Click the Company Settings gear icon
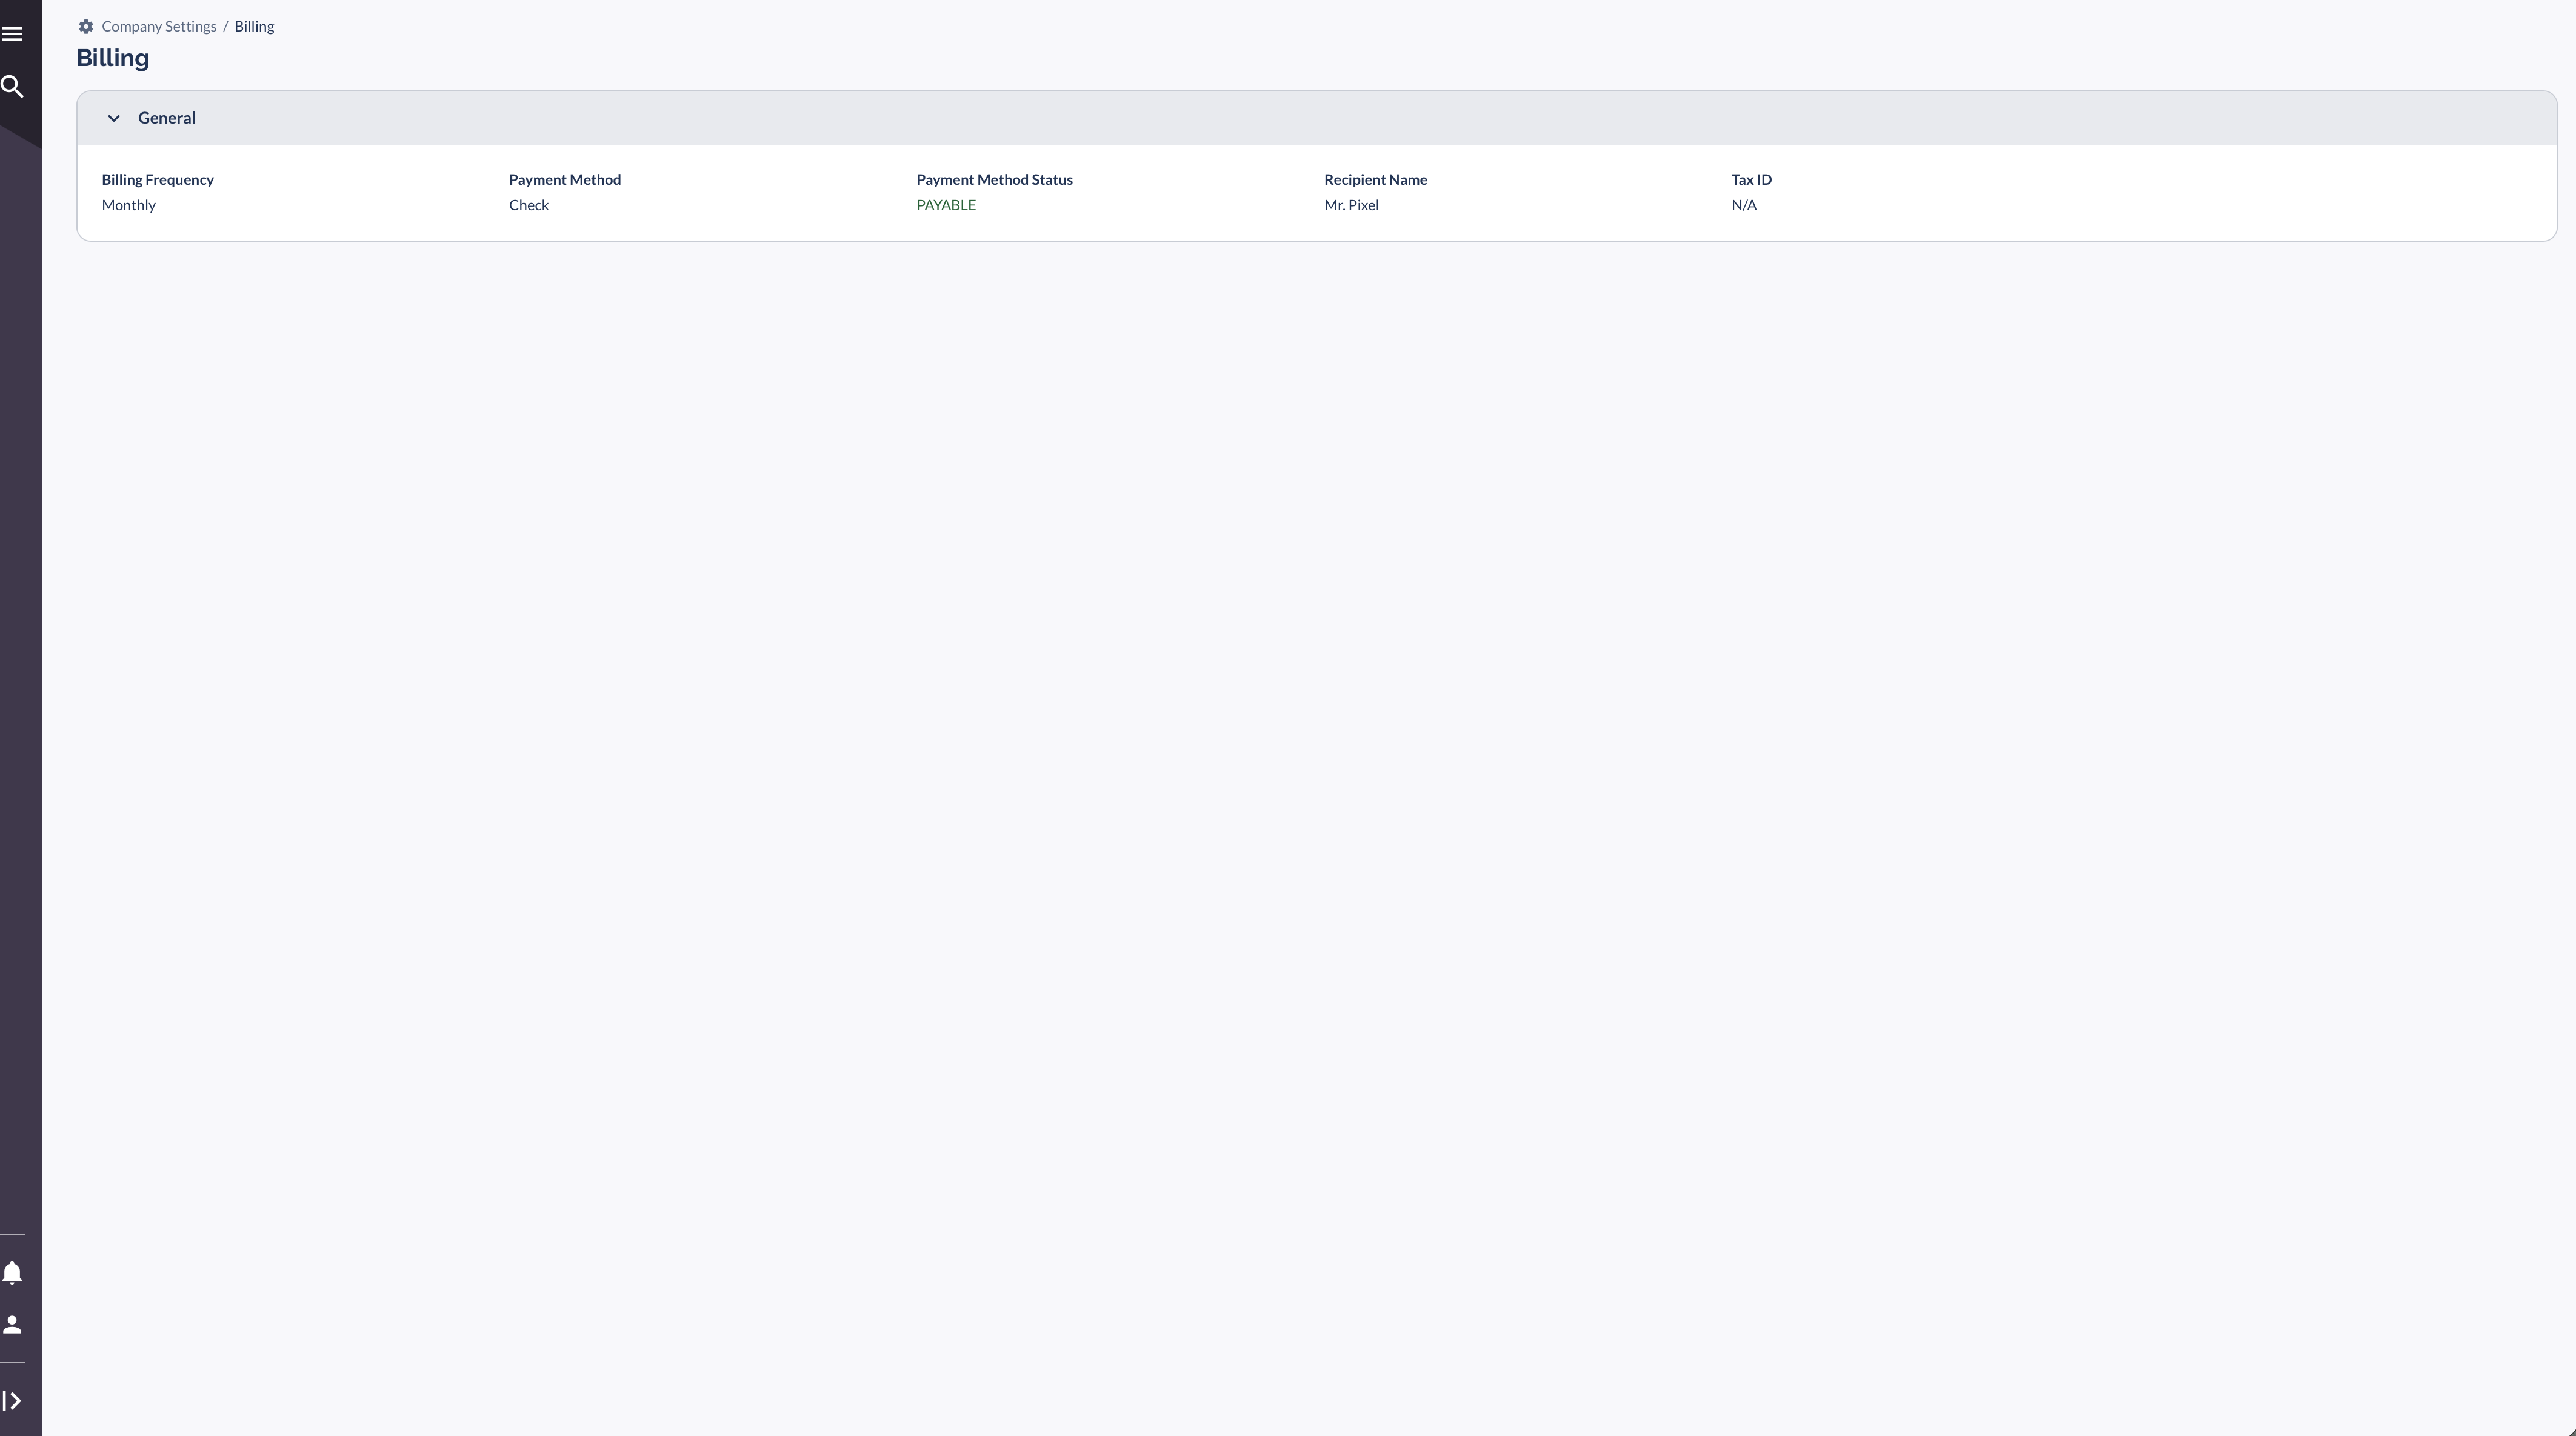The height and width of the screenshot is (1436, 2576). pos(85,26)
